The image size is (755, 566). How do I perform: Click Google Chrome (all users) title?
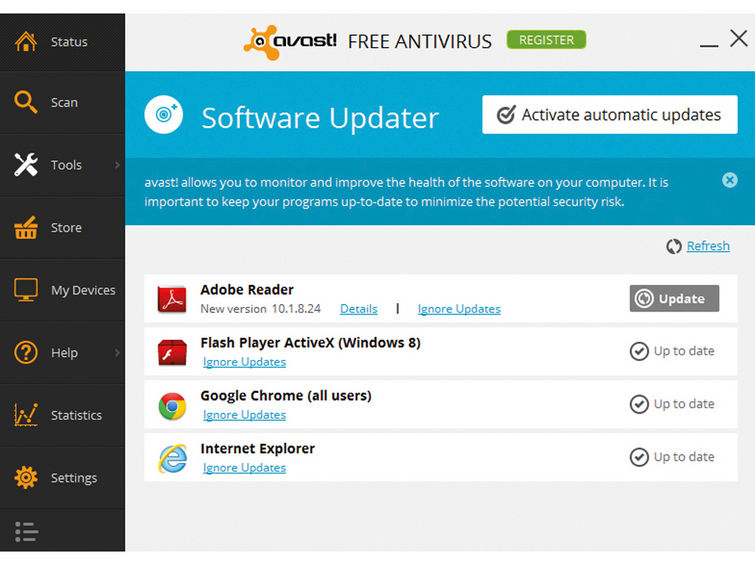(286, 396)
